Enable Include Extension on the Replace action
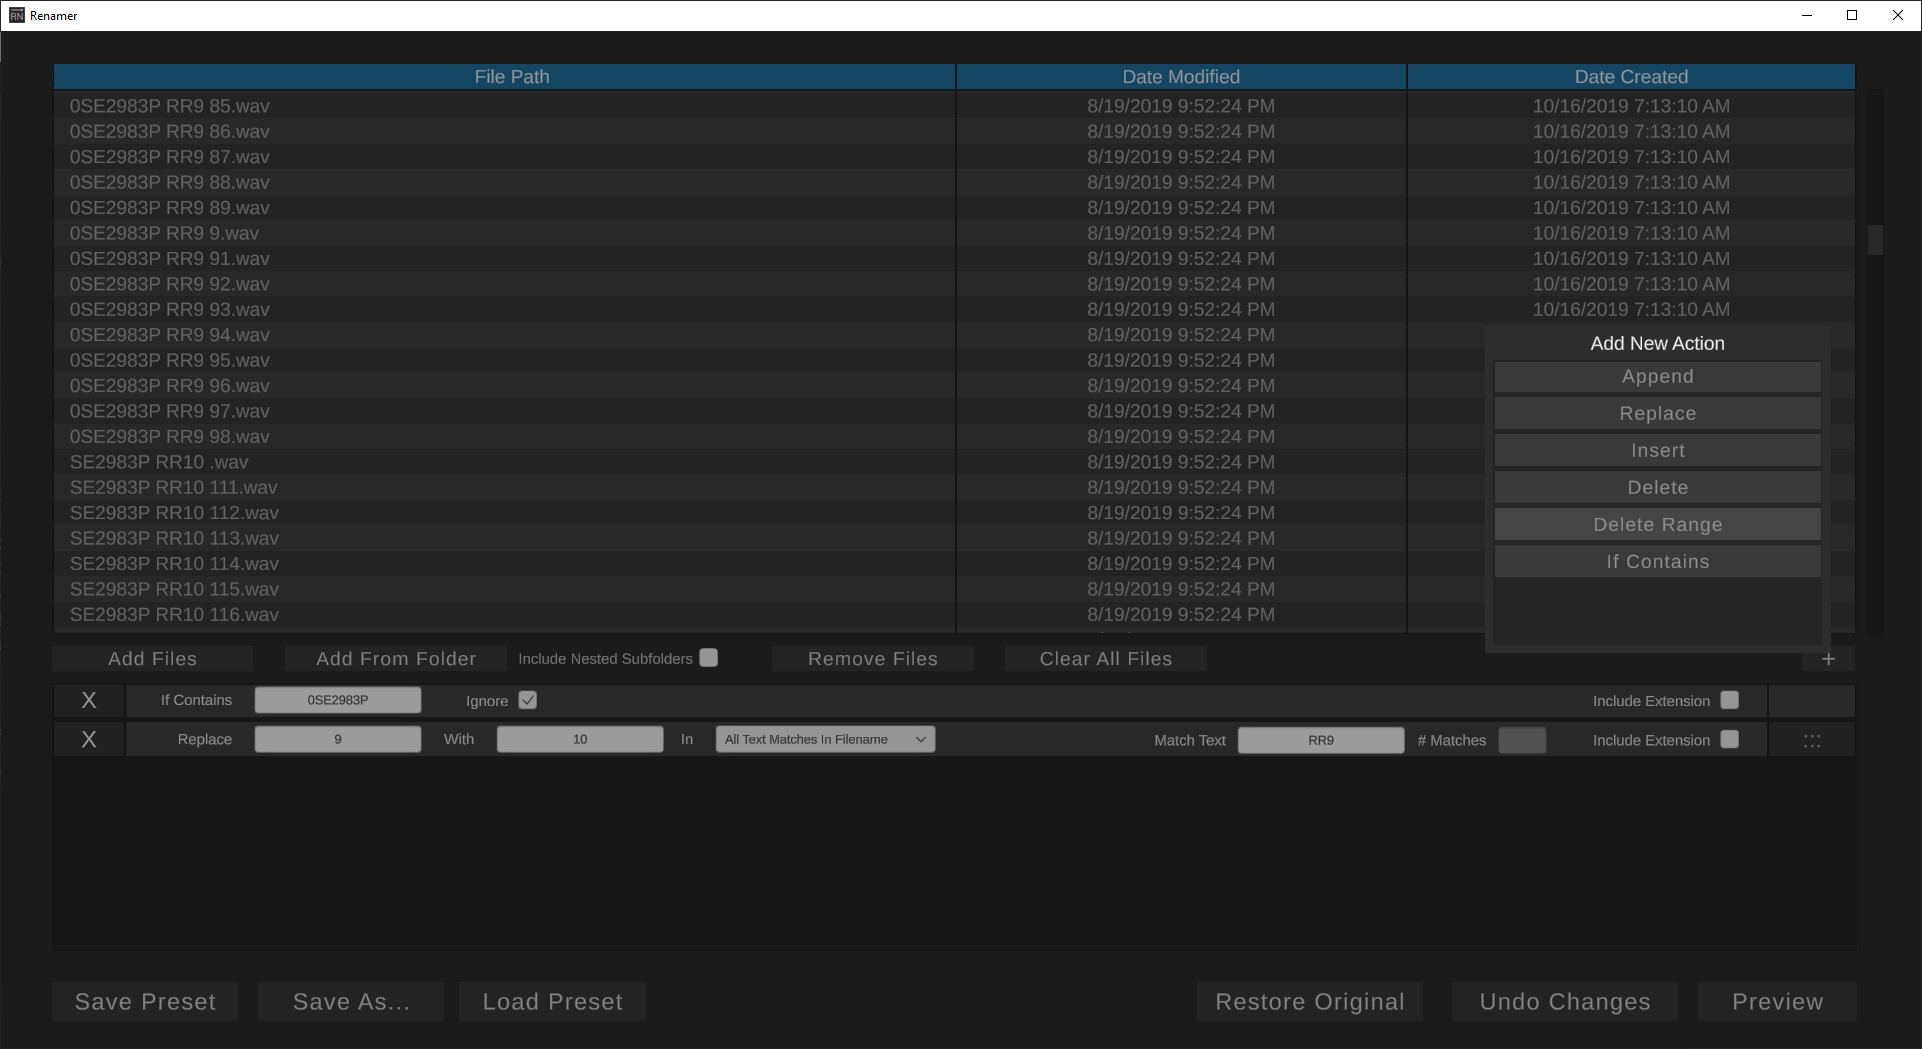 (1729, 738)
